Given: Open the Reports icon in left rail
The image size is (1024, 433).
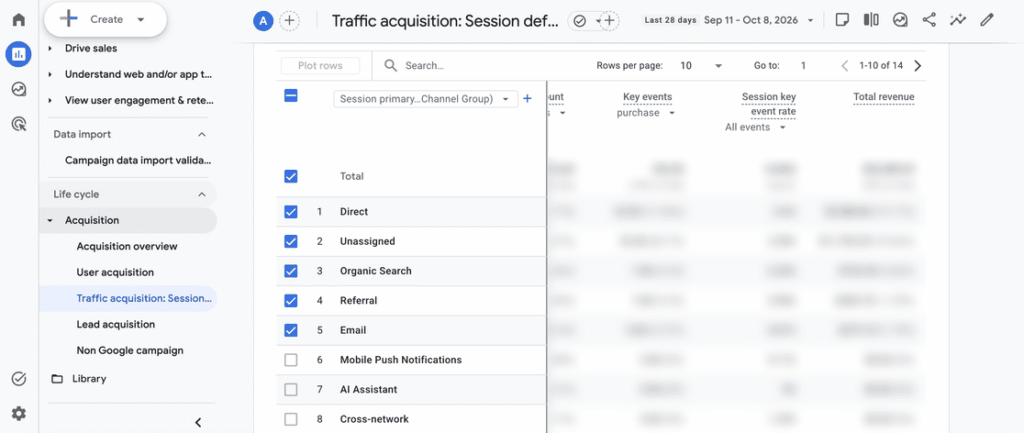Looking at the screenshot, I should (18, 54).
